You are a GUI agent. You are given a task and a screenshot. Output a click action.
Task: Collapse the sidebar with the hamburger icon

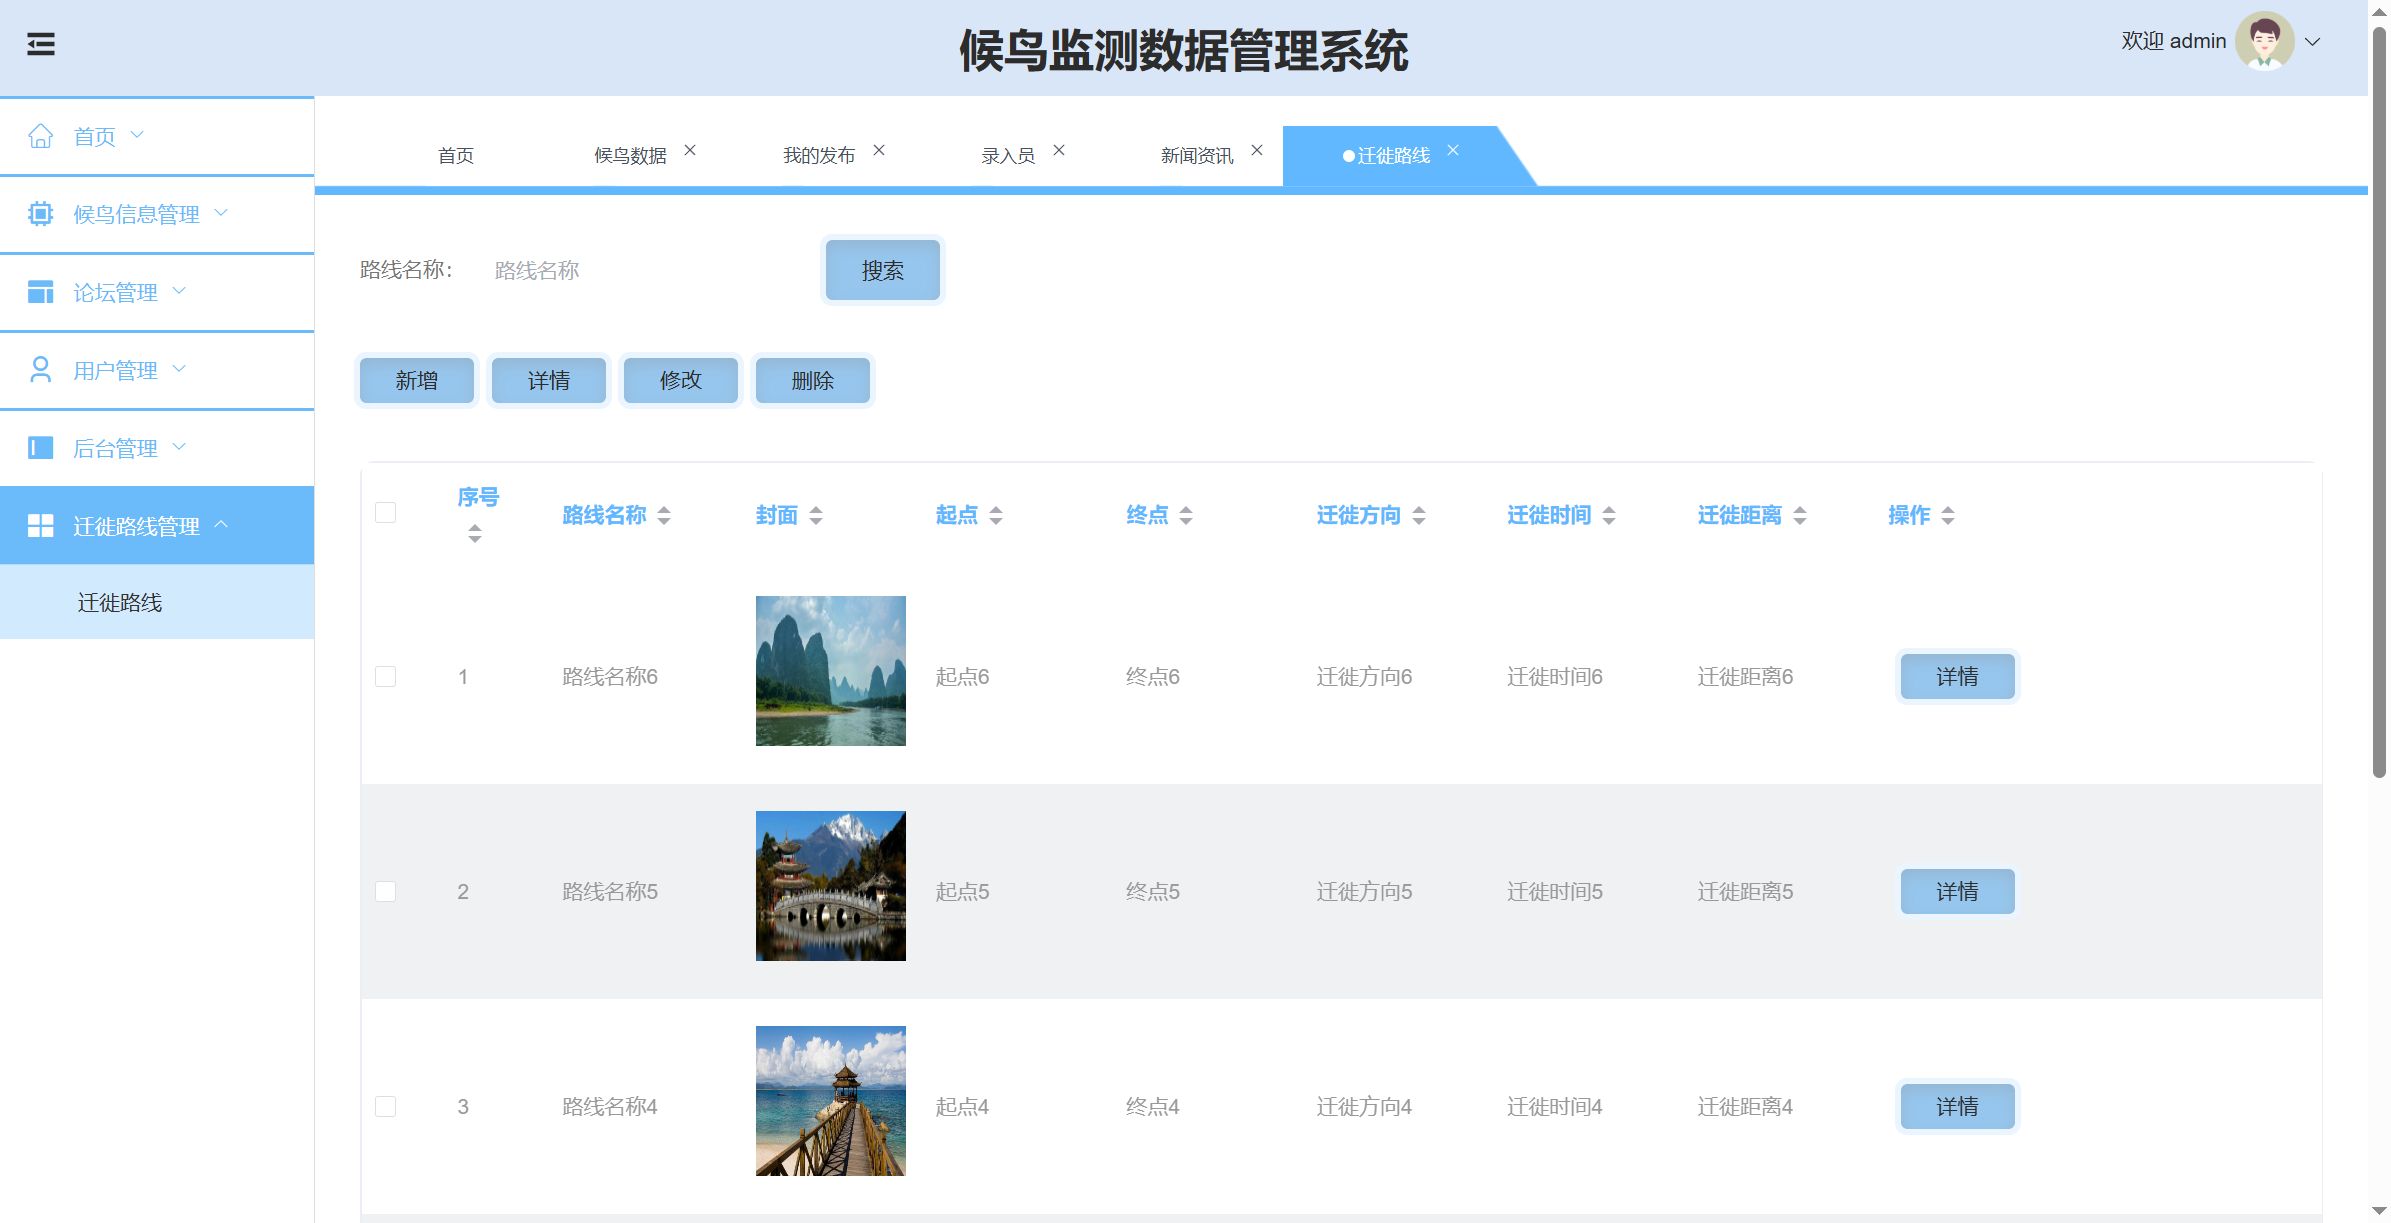[41, 44]
